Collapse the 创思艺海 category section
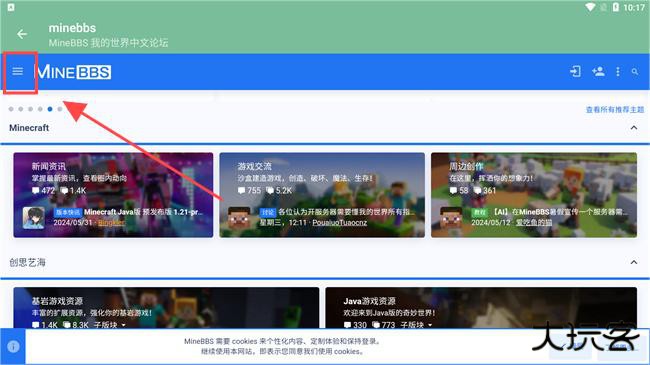Screen dimensions: 650x365 [x=634, y=262]
